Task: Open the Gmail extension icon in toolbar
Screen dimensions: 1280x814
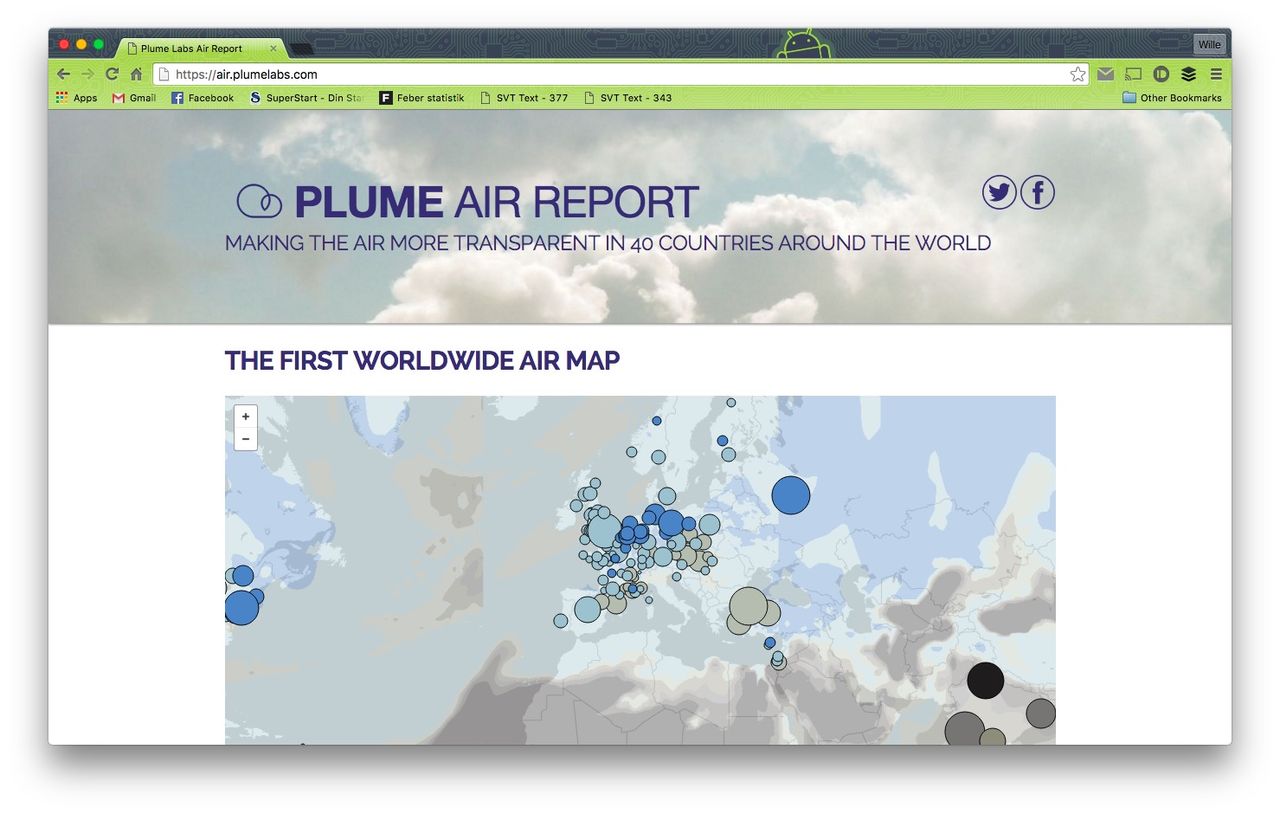Action: click(x=1105, y=74)
